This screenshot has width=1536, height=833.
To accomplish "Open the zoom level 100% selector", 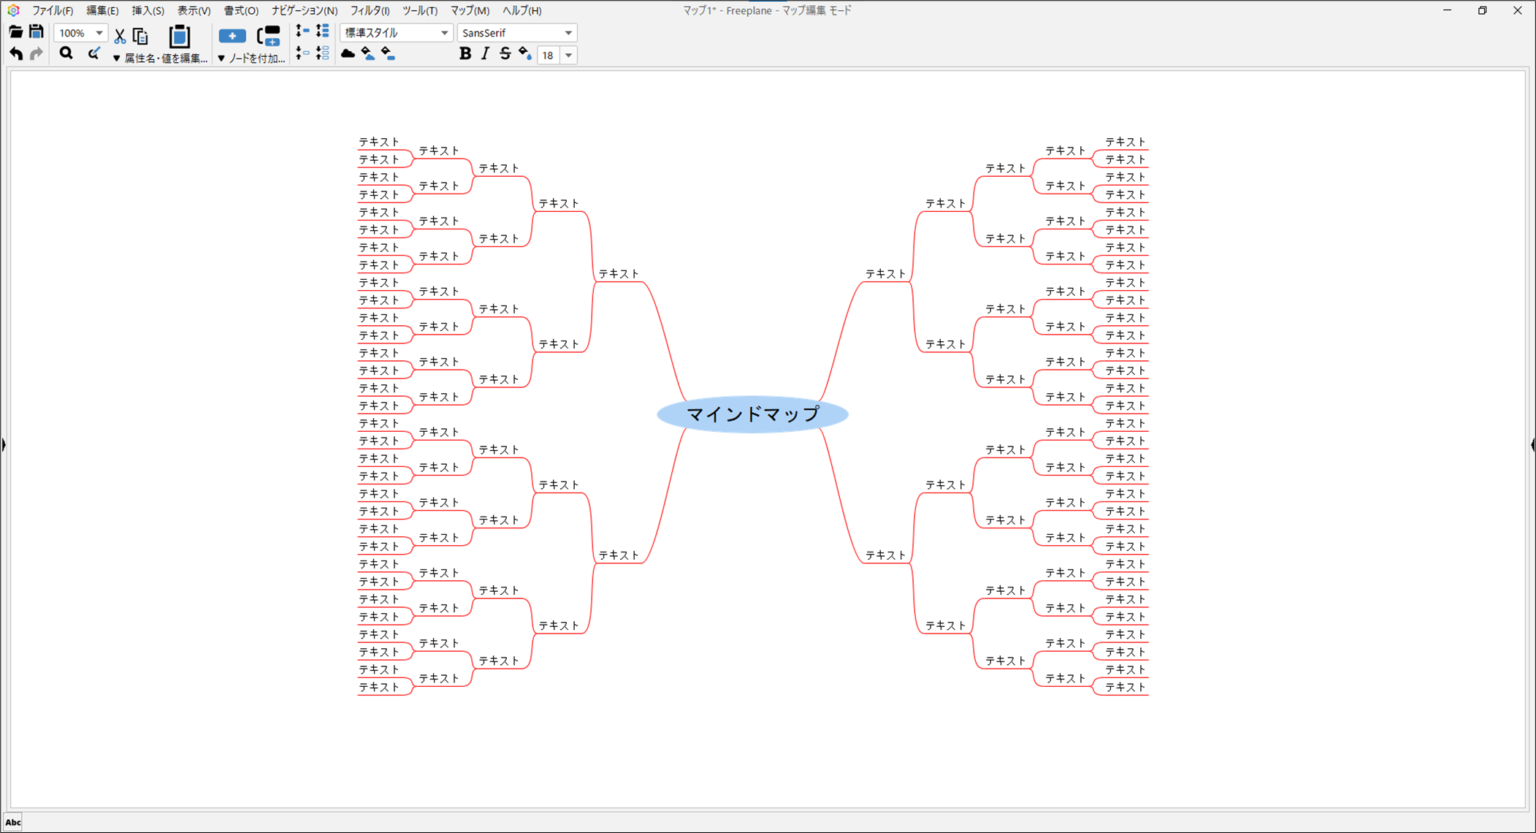I will click(79, 31).
